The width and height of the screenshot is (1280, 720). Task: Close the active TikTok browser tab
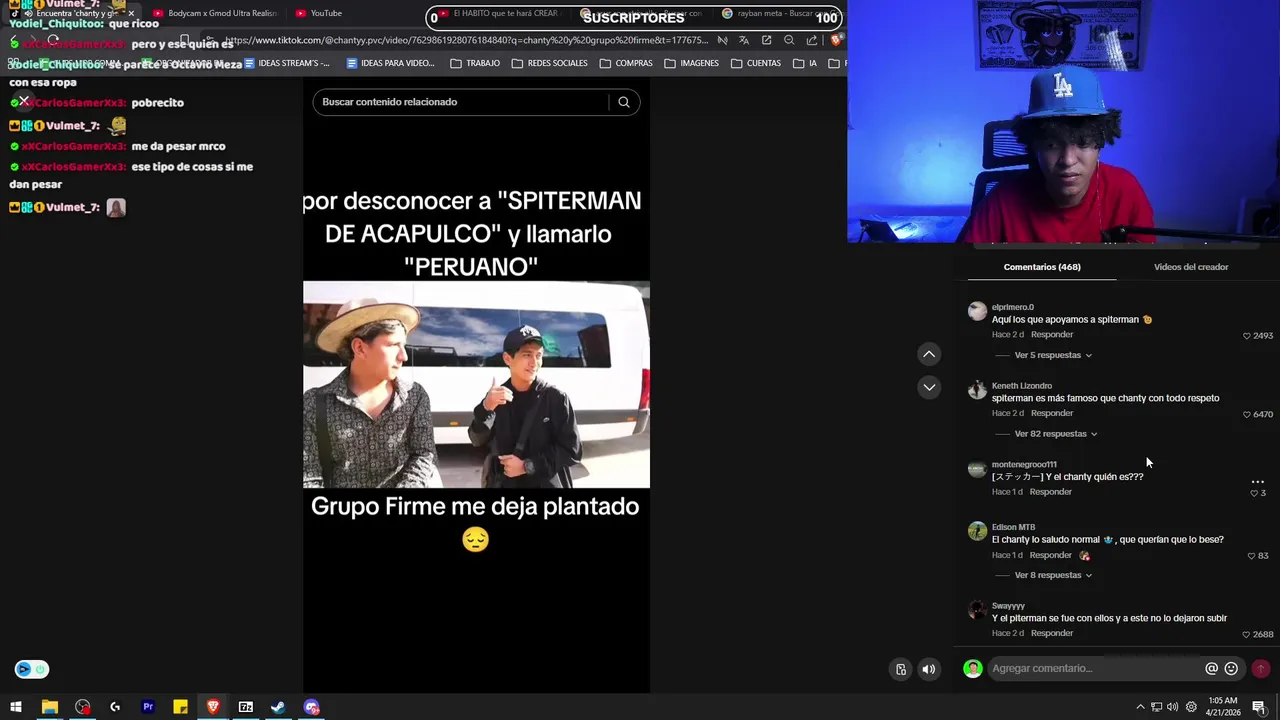pyautogui.click(x=131, y=13)
